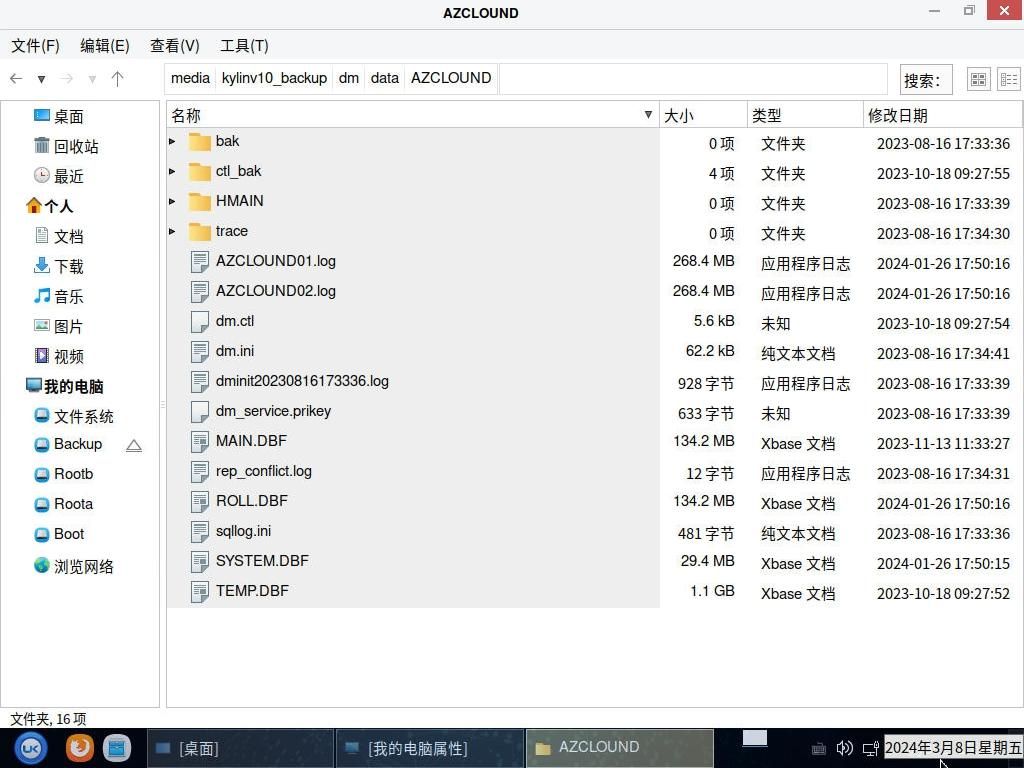Open Roota volume in sidebar
Screen dimensions: 1024x768
[63, 504]
